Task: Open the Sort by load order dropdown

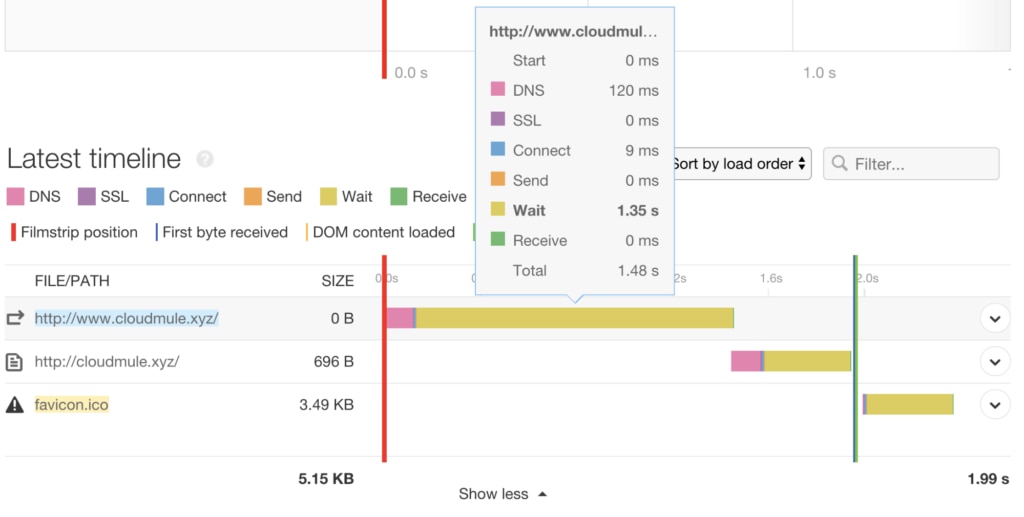Action: point(741,164)
